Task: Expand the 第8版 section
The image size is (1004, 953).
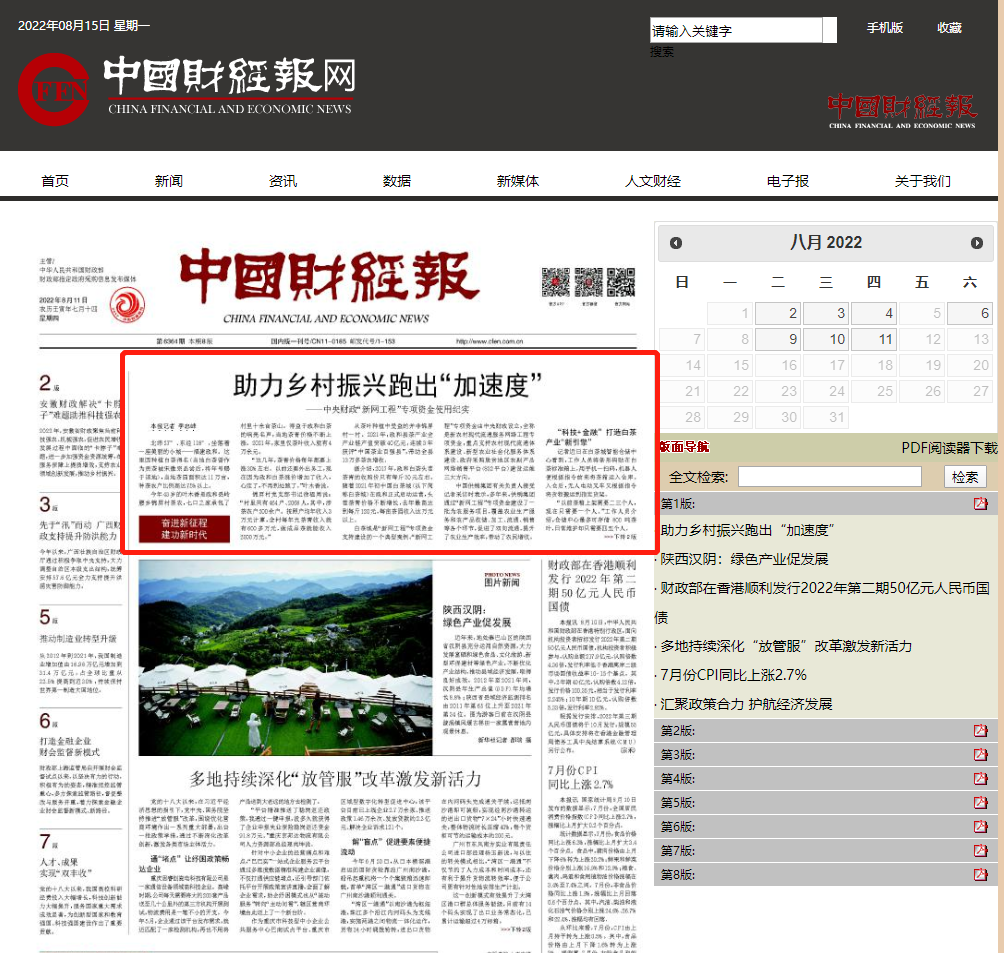Action: (825, 875)
